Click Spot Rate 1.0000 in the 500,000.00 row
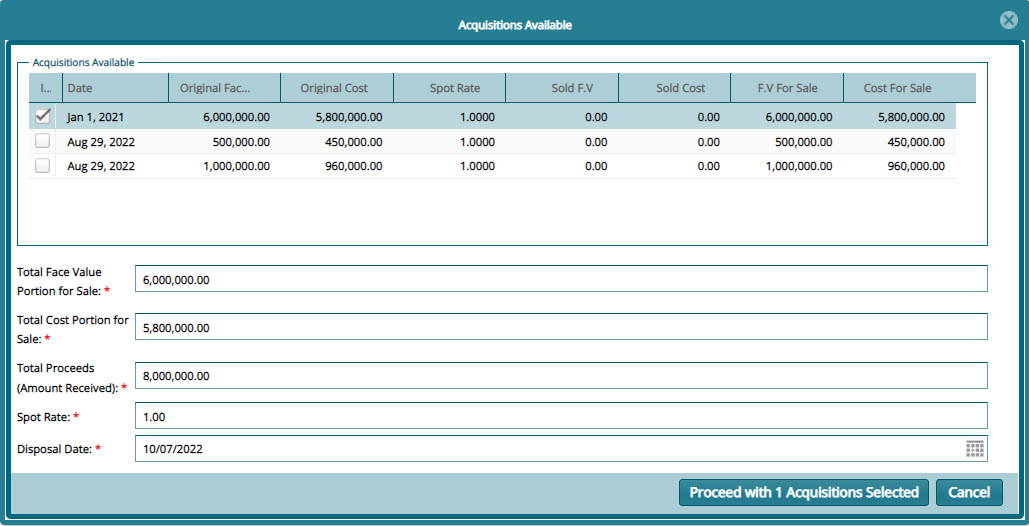1029x526 pixels. 478,142
